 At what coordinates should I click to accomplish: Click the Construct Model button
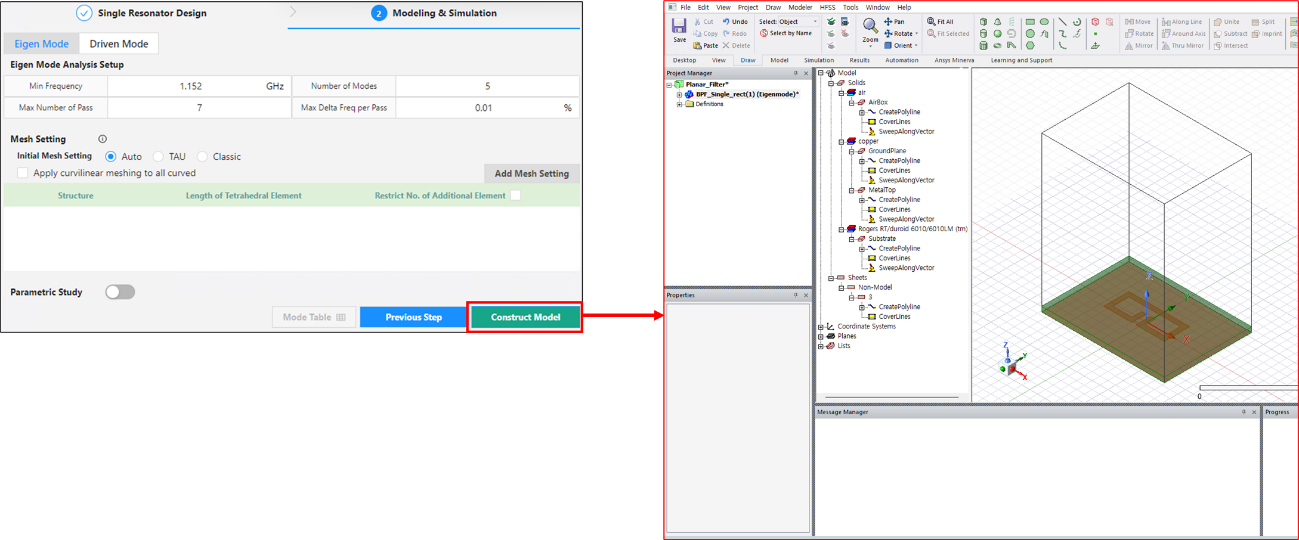(525, 317)
